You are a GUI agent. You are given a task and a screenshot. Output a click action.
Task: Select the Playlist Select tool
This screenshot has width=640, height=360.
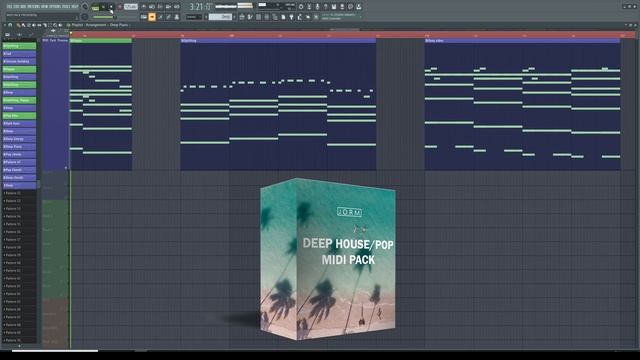click(50, 25)
